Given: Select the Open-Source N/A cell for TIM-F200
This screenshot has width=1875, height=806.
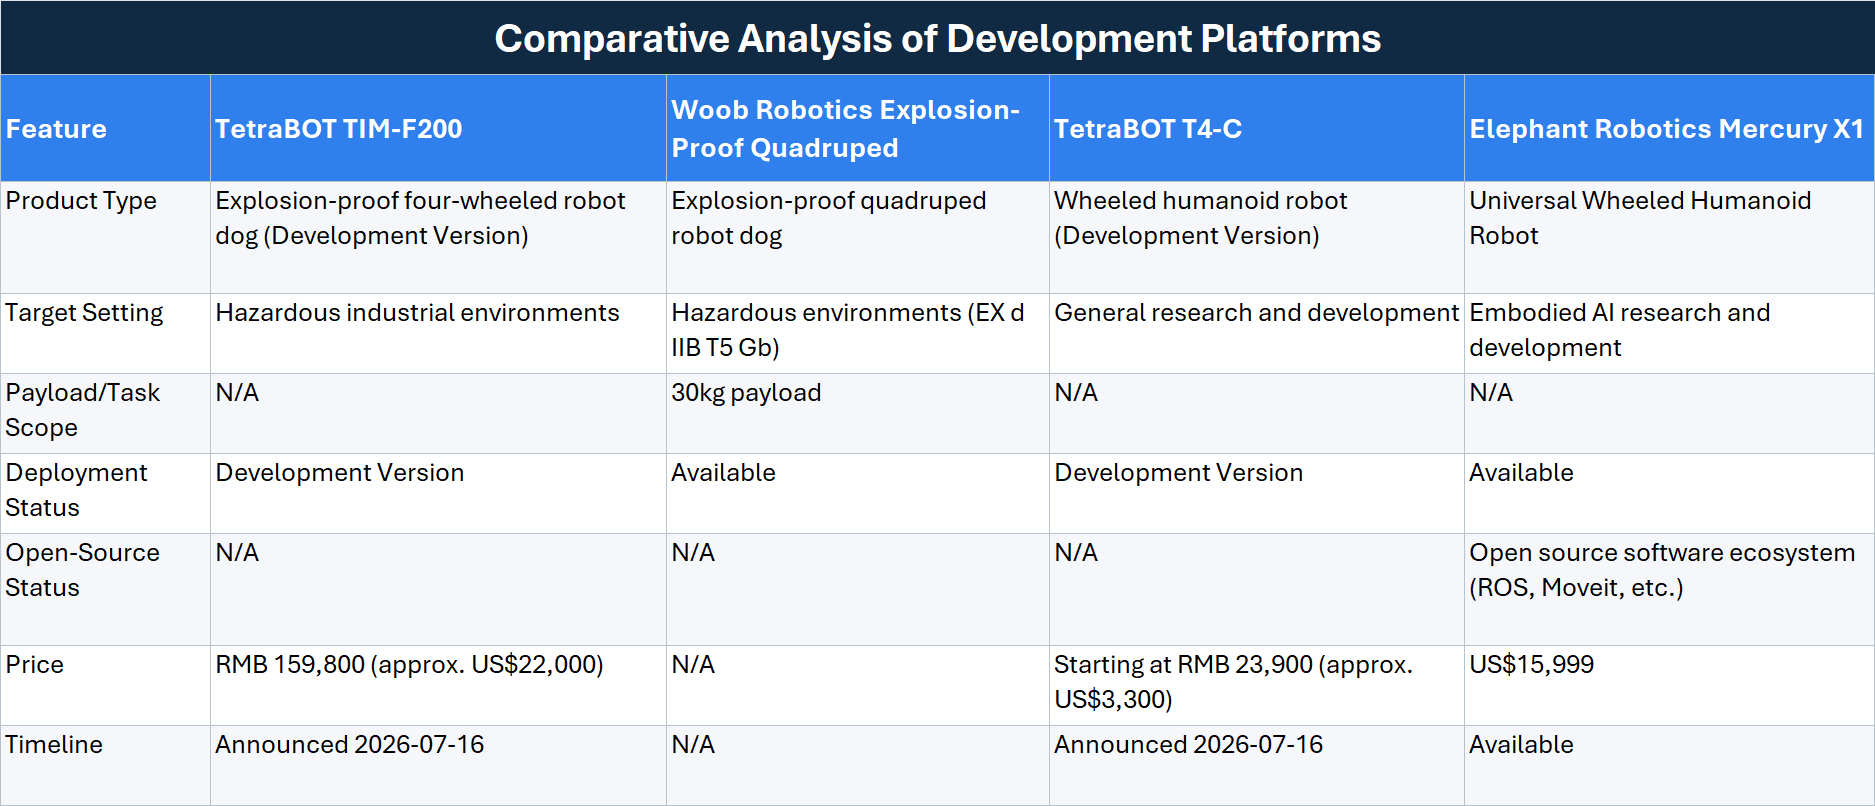Looking at the screenshot, I should pyautogui.click(x=438, y=589).
